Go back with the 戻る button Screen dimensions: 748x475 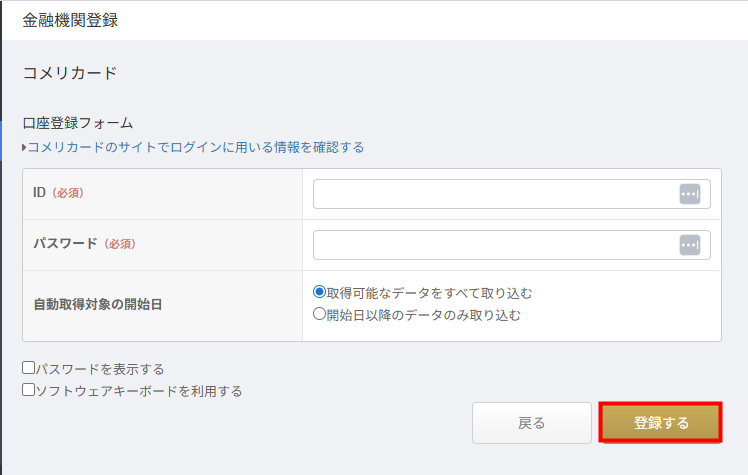(532, 423)
